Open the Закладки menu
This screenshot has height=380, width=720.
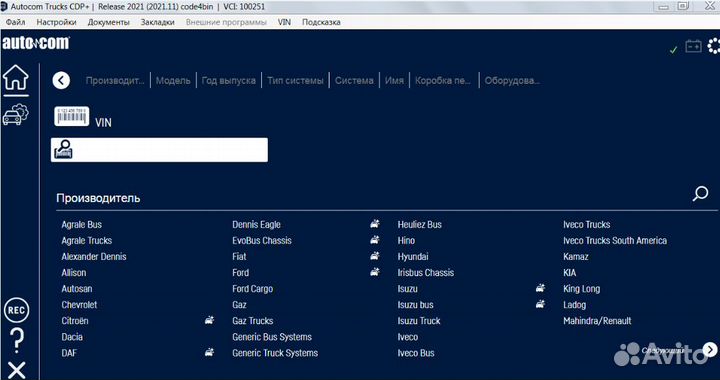(x=158, y=22)
